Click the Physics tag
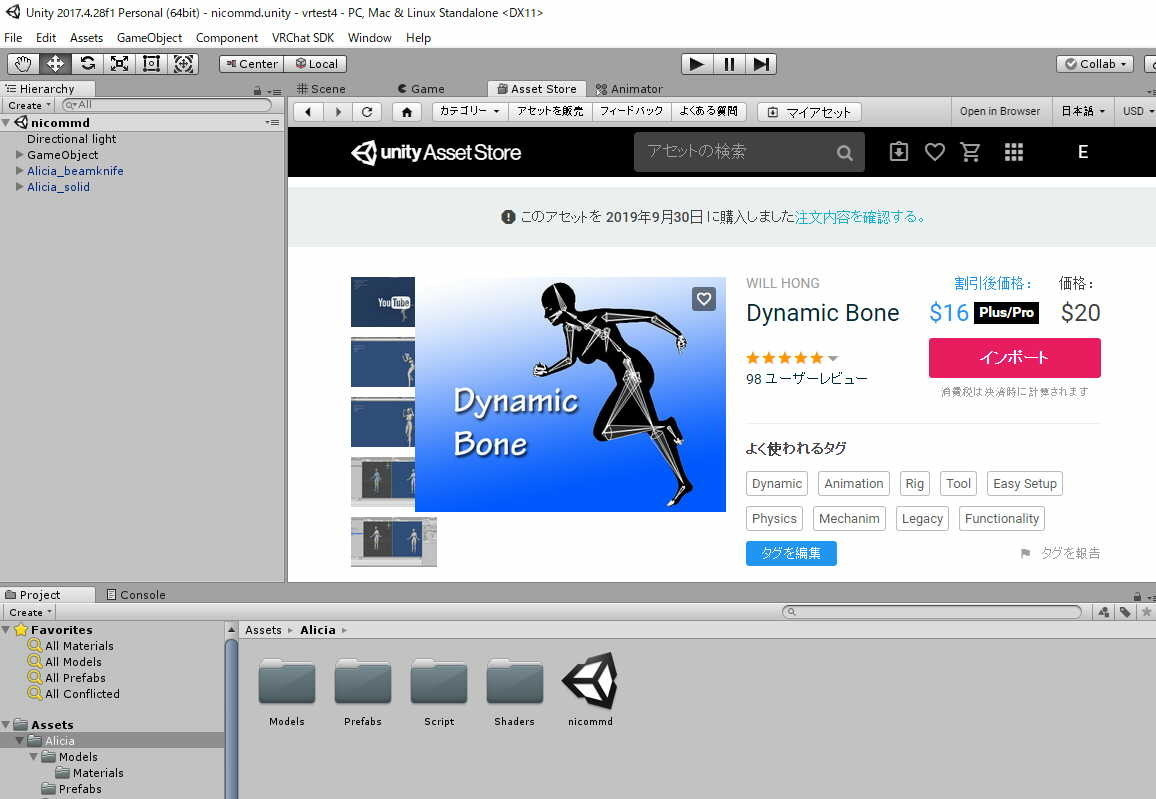The width and height of the screenshot is (1156, 799). coord(774,518)
